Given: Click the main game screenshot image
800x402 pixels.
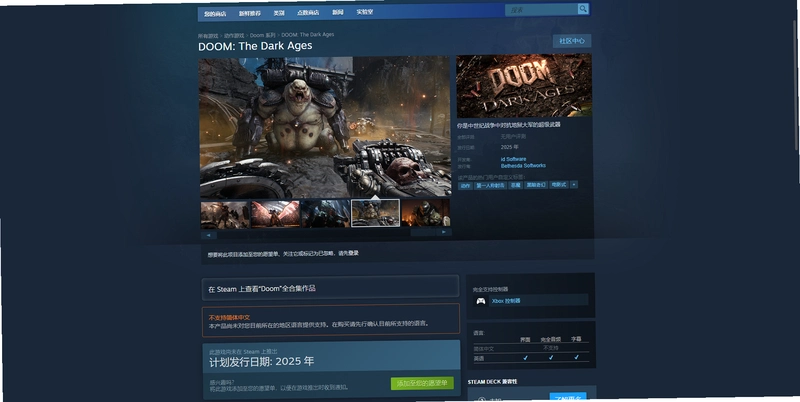Looking at the screenshot, I should pos(325,128).
